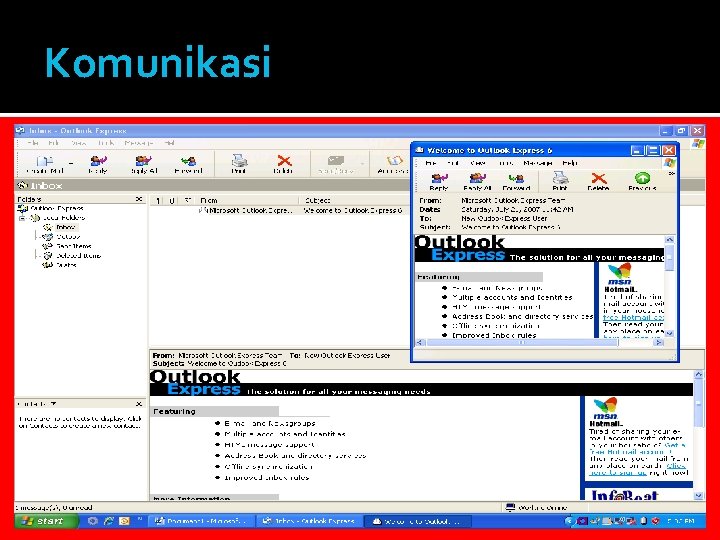Screen dimensions: 720x540
Task: Select Outlook Express root in folder tree
Action: click(x=57, y=208)
